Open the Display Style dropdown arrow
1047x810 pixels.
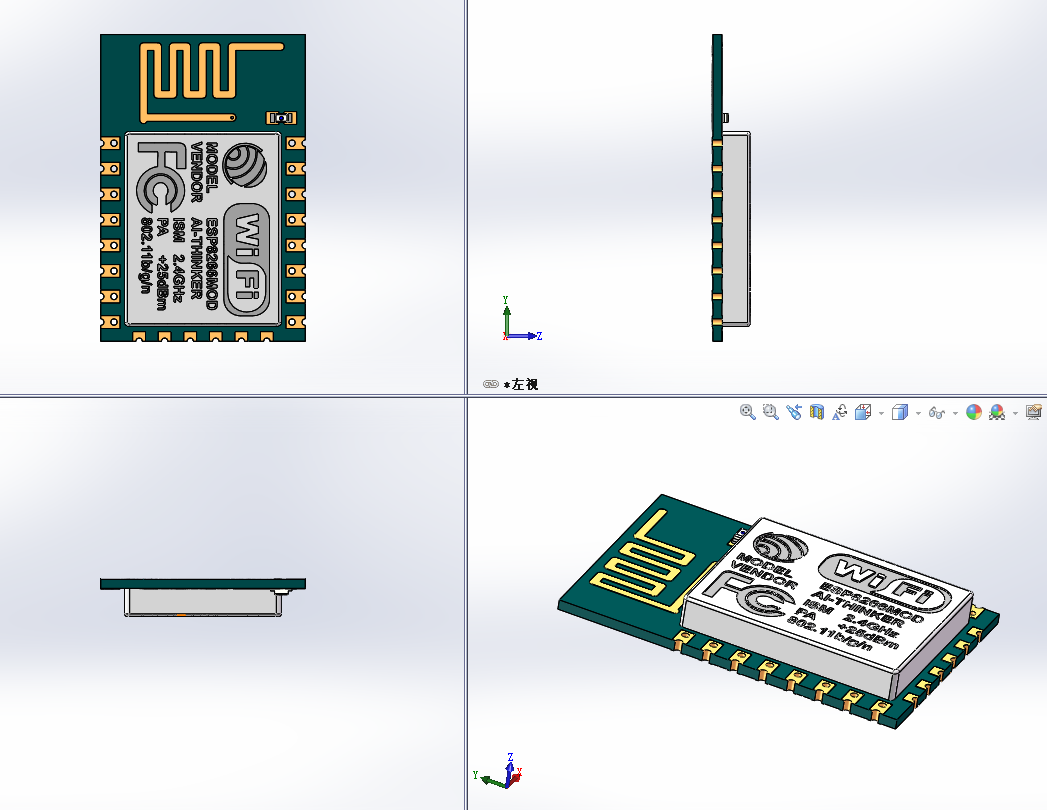(918, 412)
